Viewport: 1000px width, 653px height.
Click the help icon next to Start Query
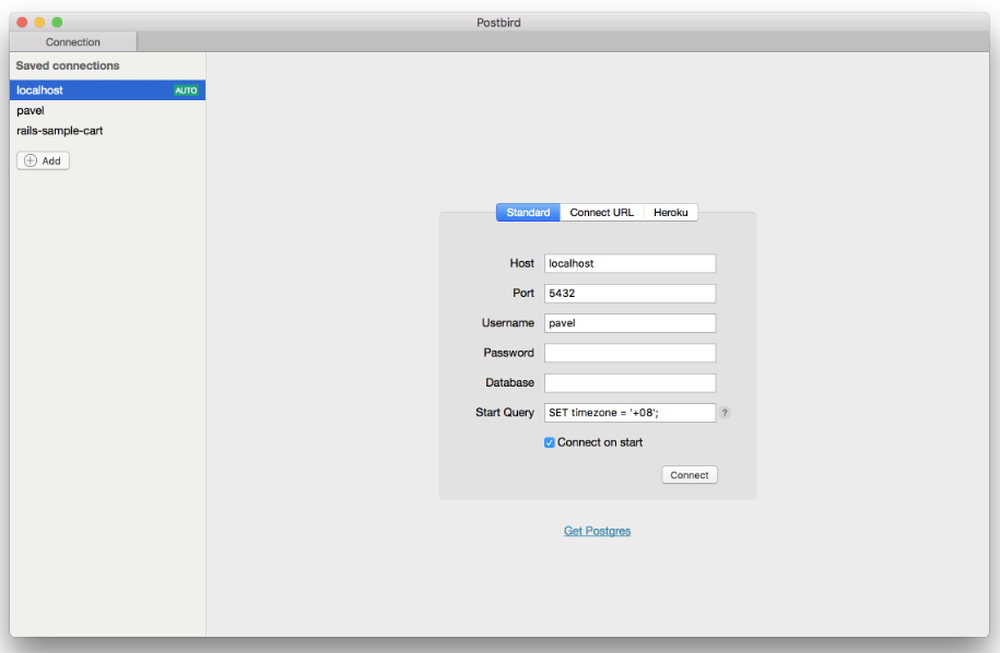pyautogui.click(x=724, y=412)
